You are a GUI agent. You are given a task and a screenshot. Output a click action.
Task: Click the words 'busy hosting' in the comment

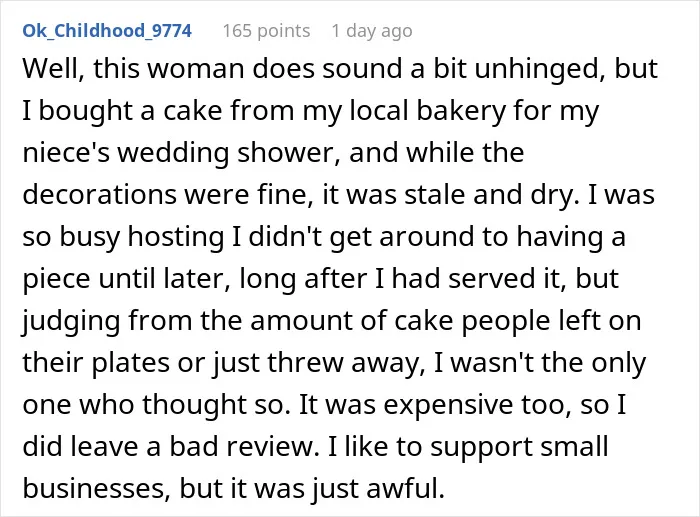[142, 237]
